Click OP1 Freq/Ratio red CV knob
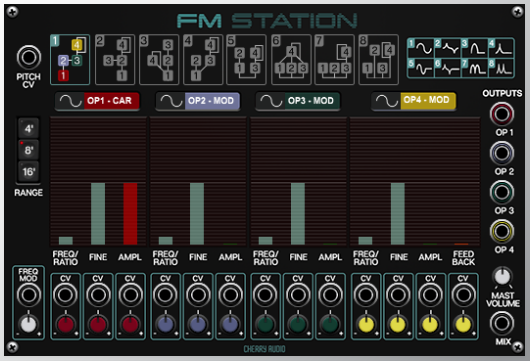 point(66,324)
